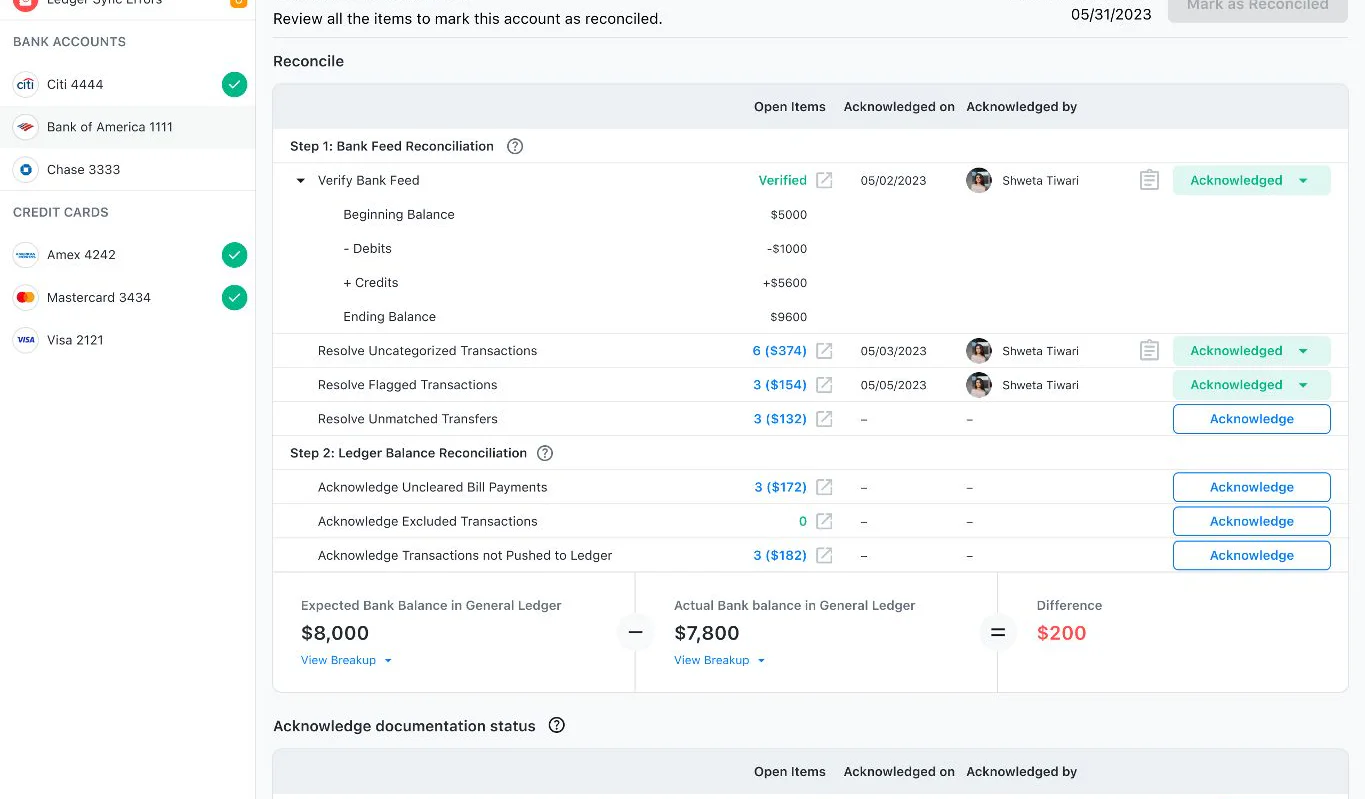Screen dimensions: 1365x799
Task: Click green reconciled checkmark for Amex 4242
Action: point(234,255)
